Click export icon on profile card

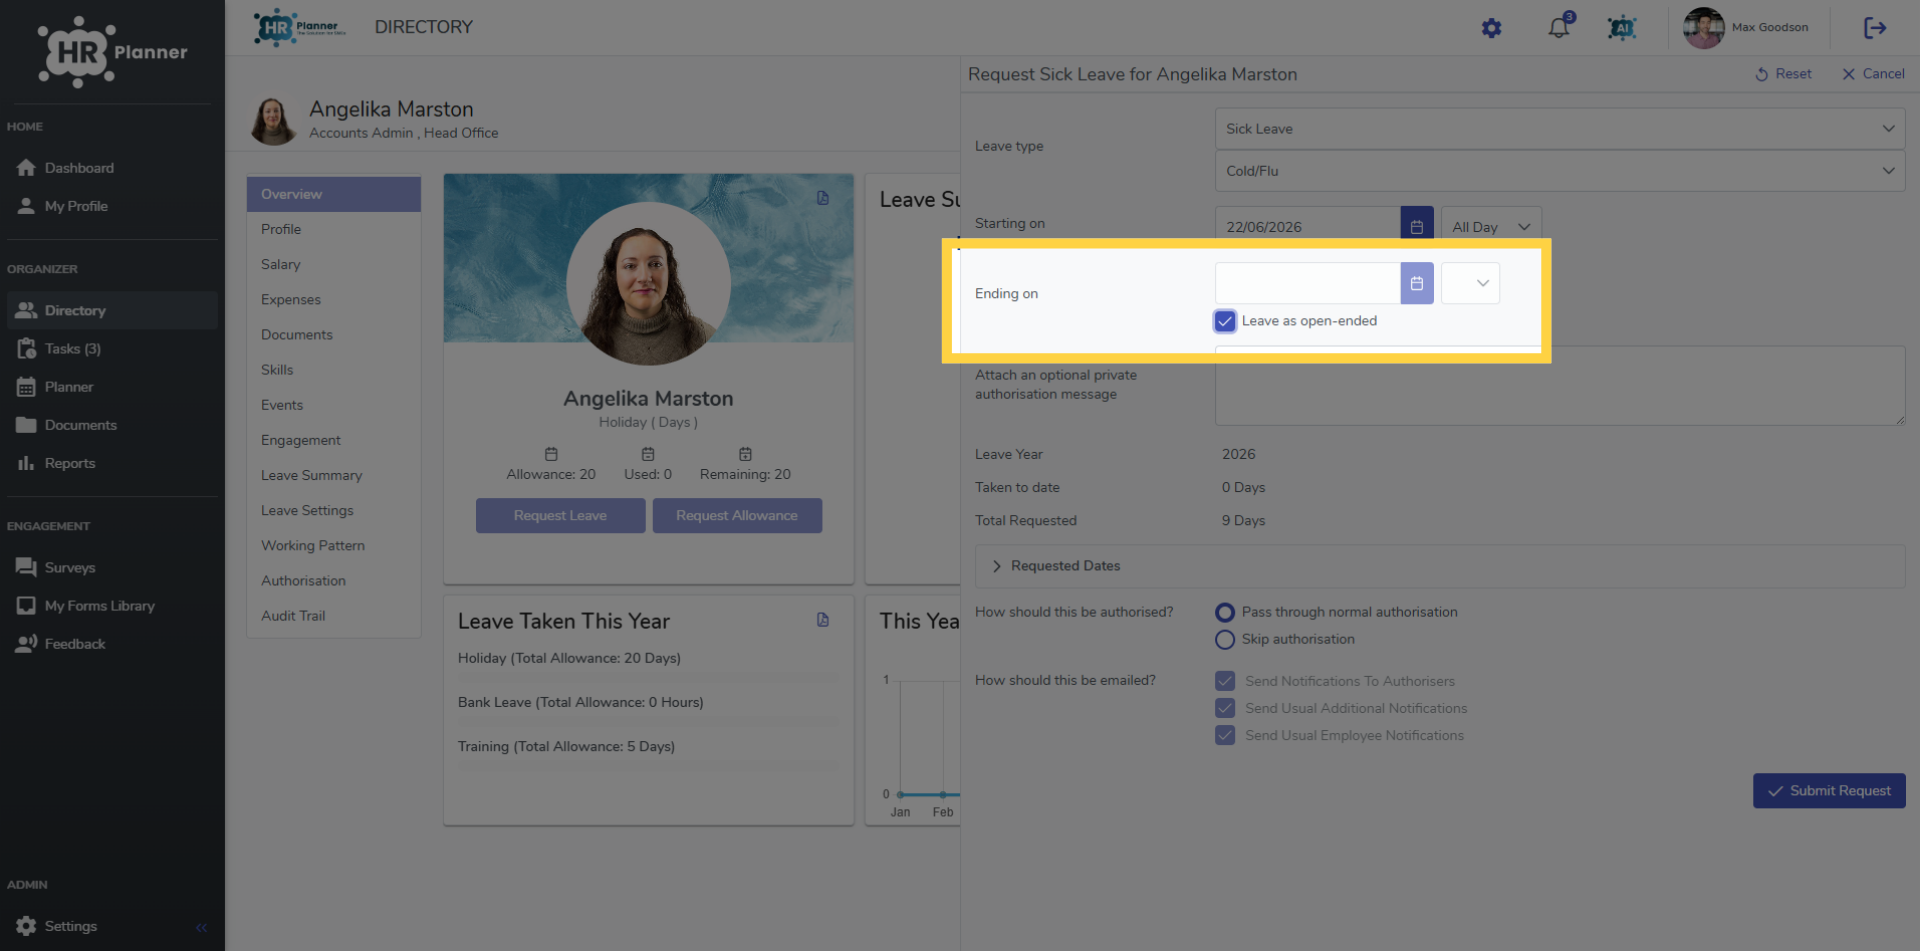coord(823,198)
